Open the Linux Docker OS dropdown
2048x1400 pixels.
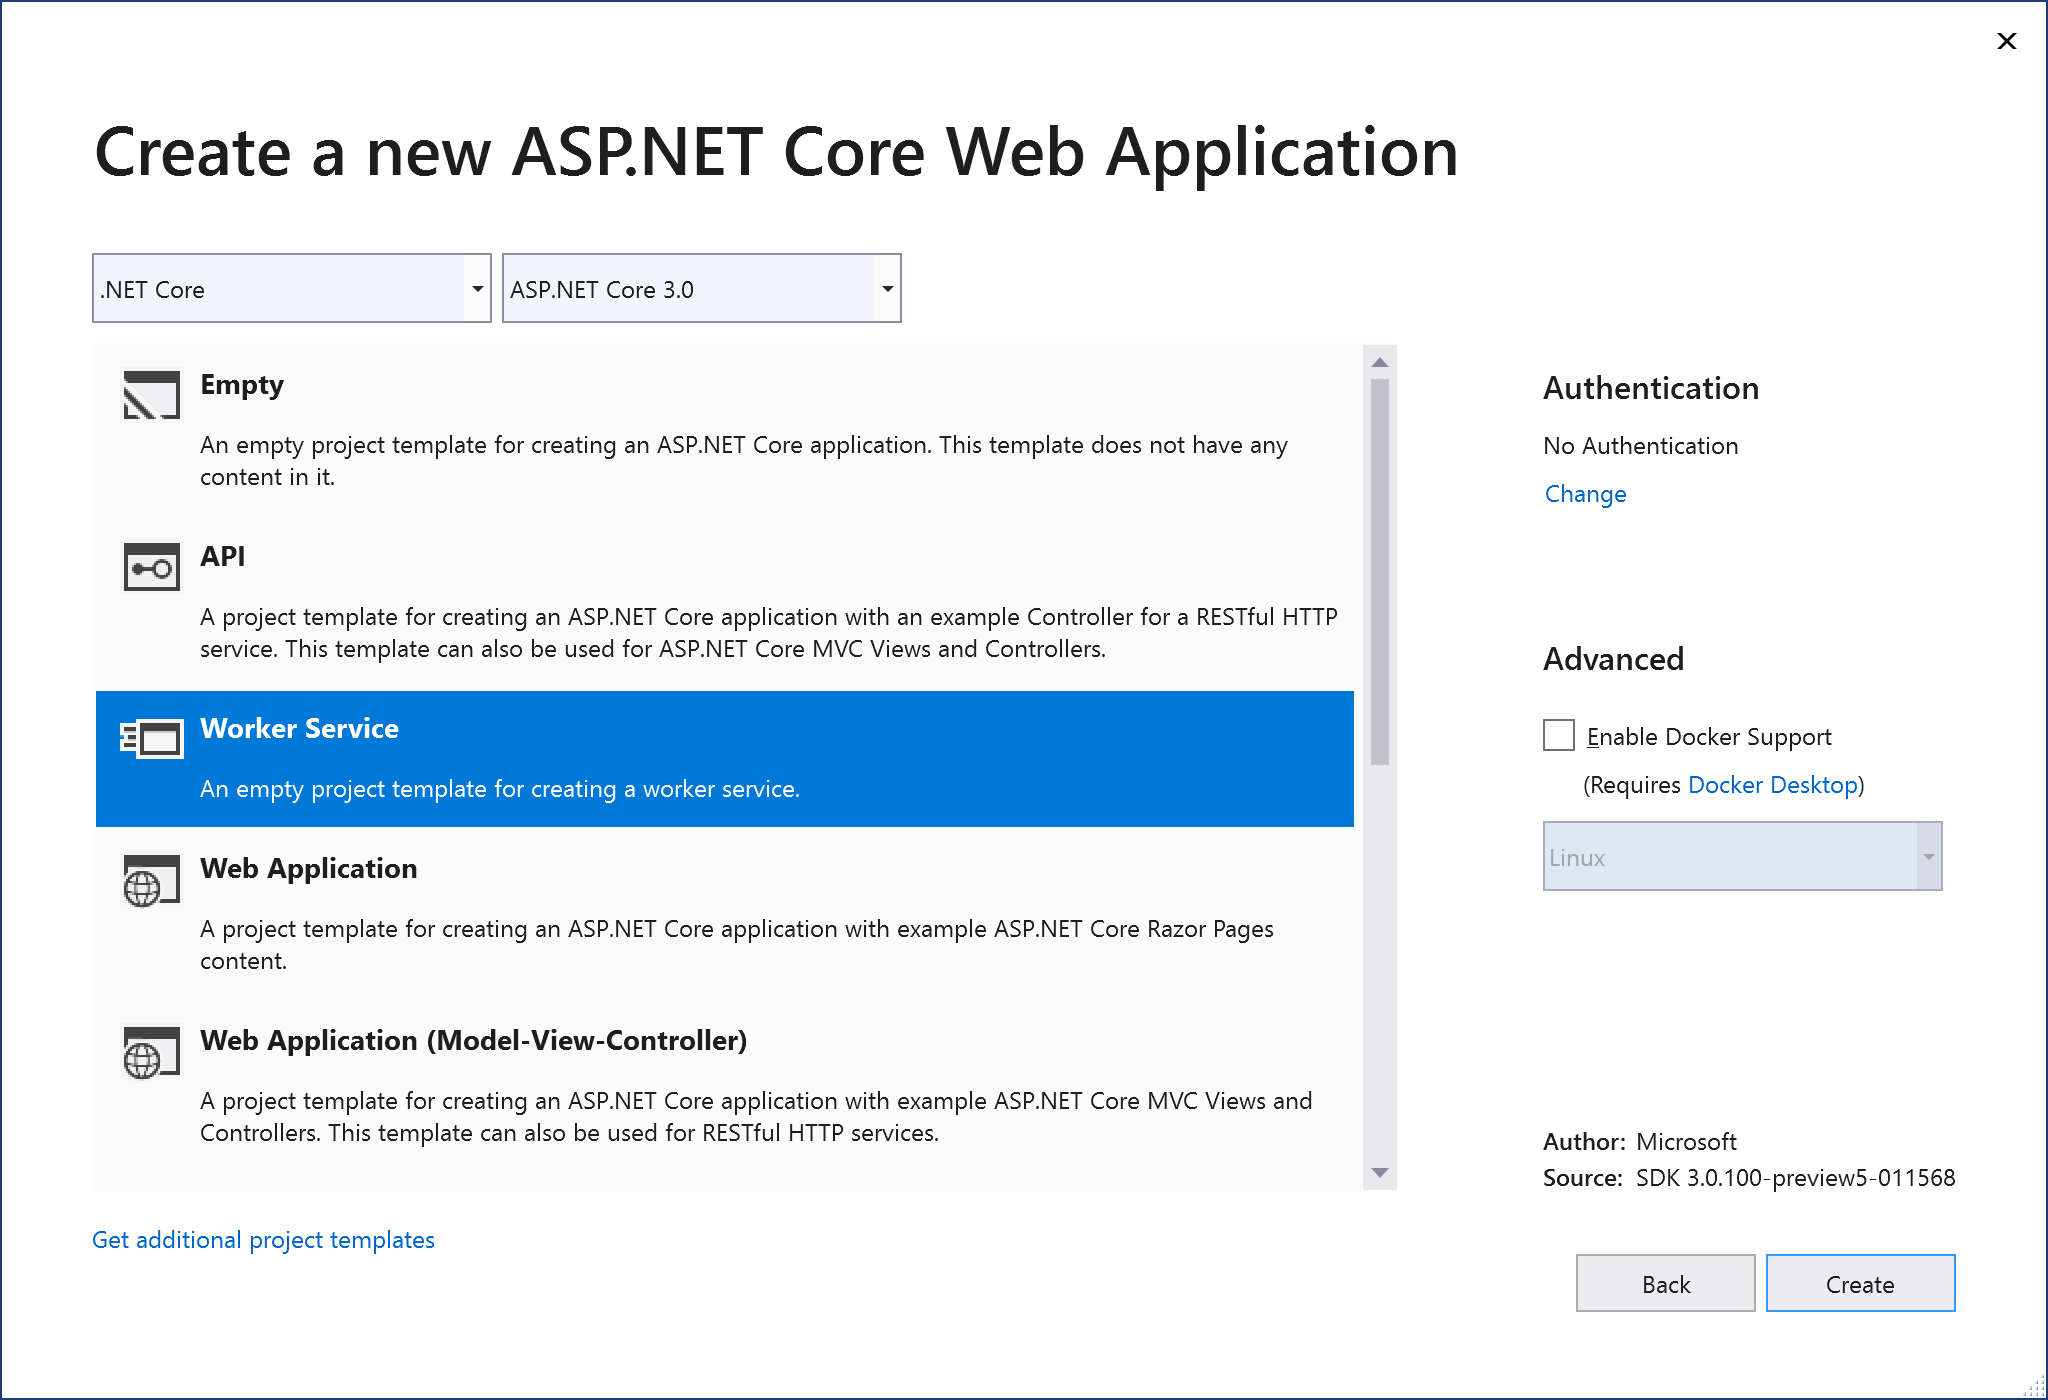(1927, 857)
